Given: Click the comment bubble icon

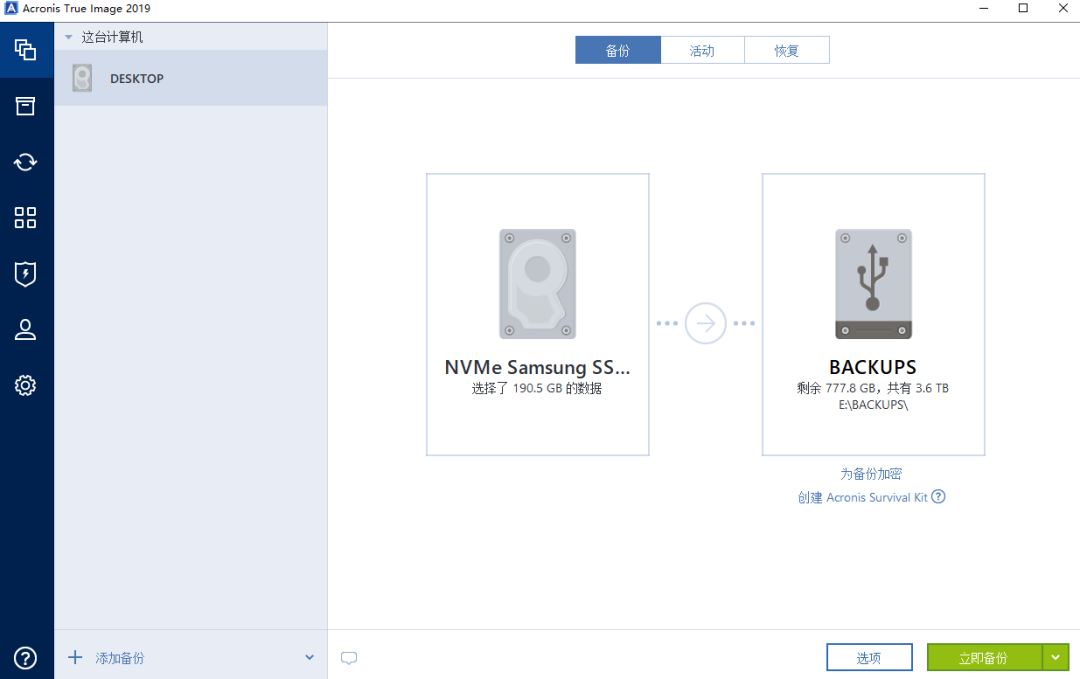Looking at the screenshot, I should pos(349,658).
